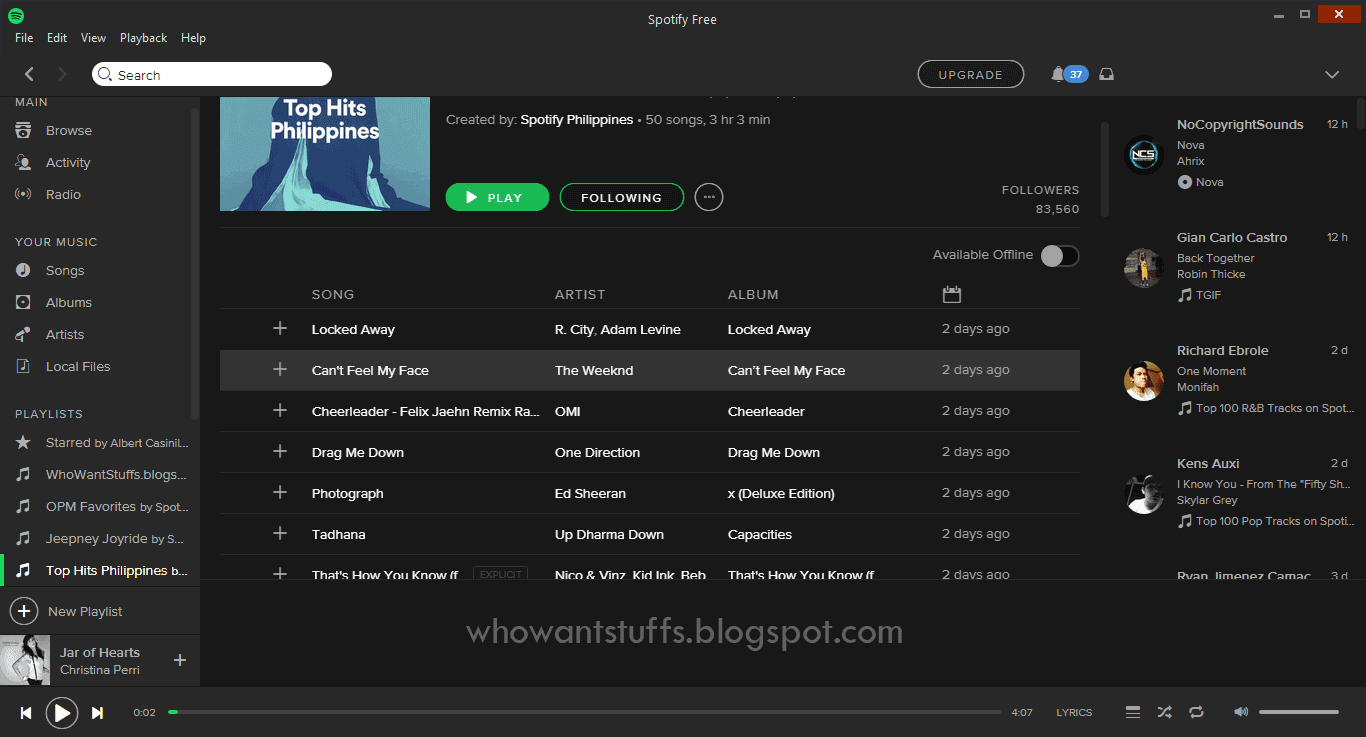Screen dimensions: 1366x737
Task: Sort by ARTIST column header
Action: click(580, 294)
